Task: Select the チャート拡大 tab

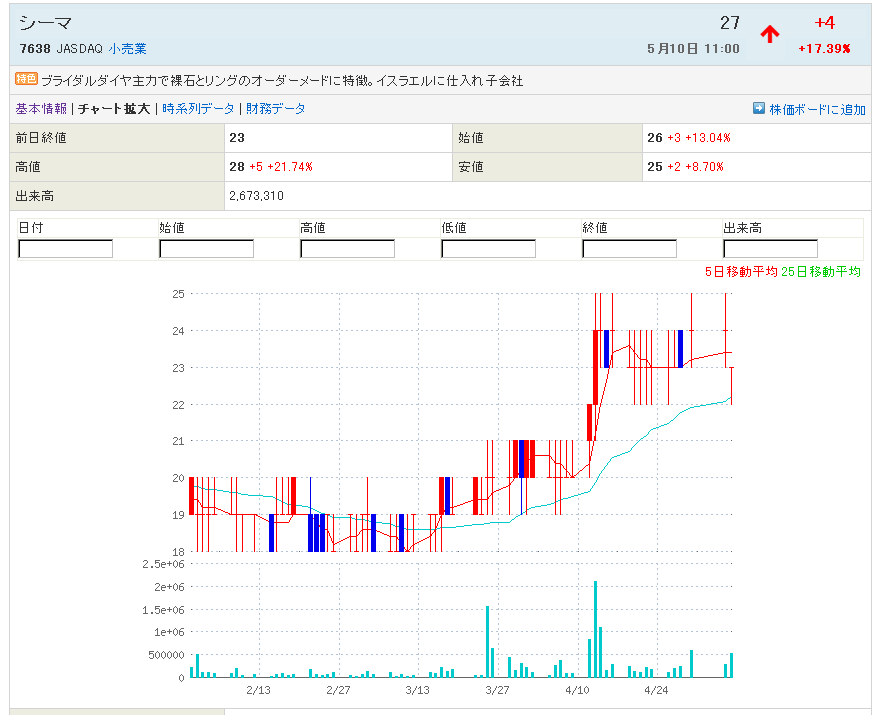Action: (x=114, y=108)
